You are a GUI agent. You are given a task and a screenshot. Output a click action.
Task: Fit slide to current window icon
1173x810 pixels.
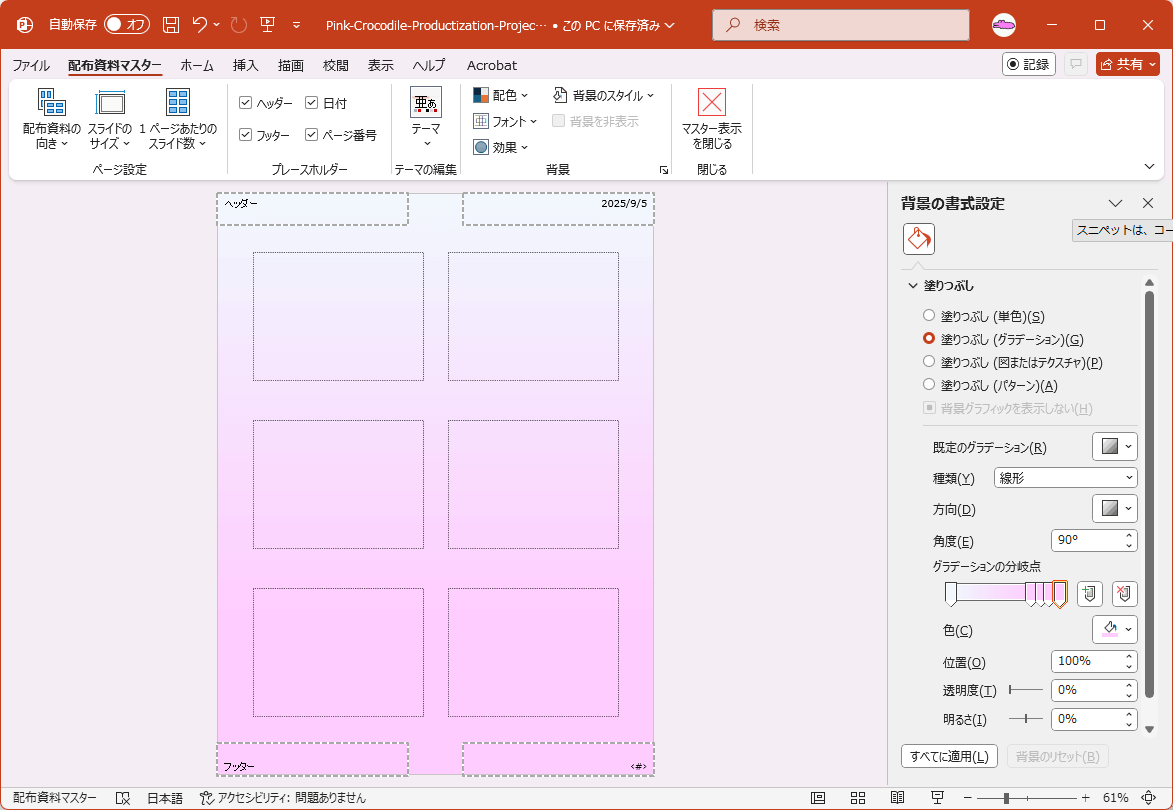(1149, 798)
